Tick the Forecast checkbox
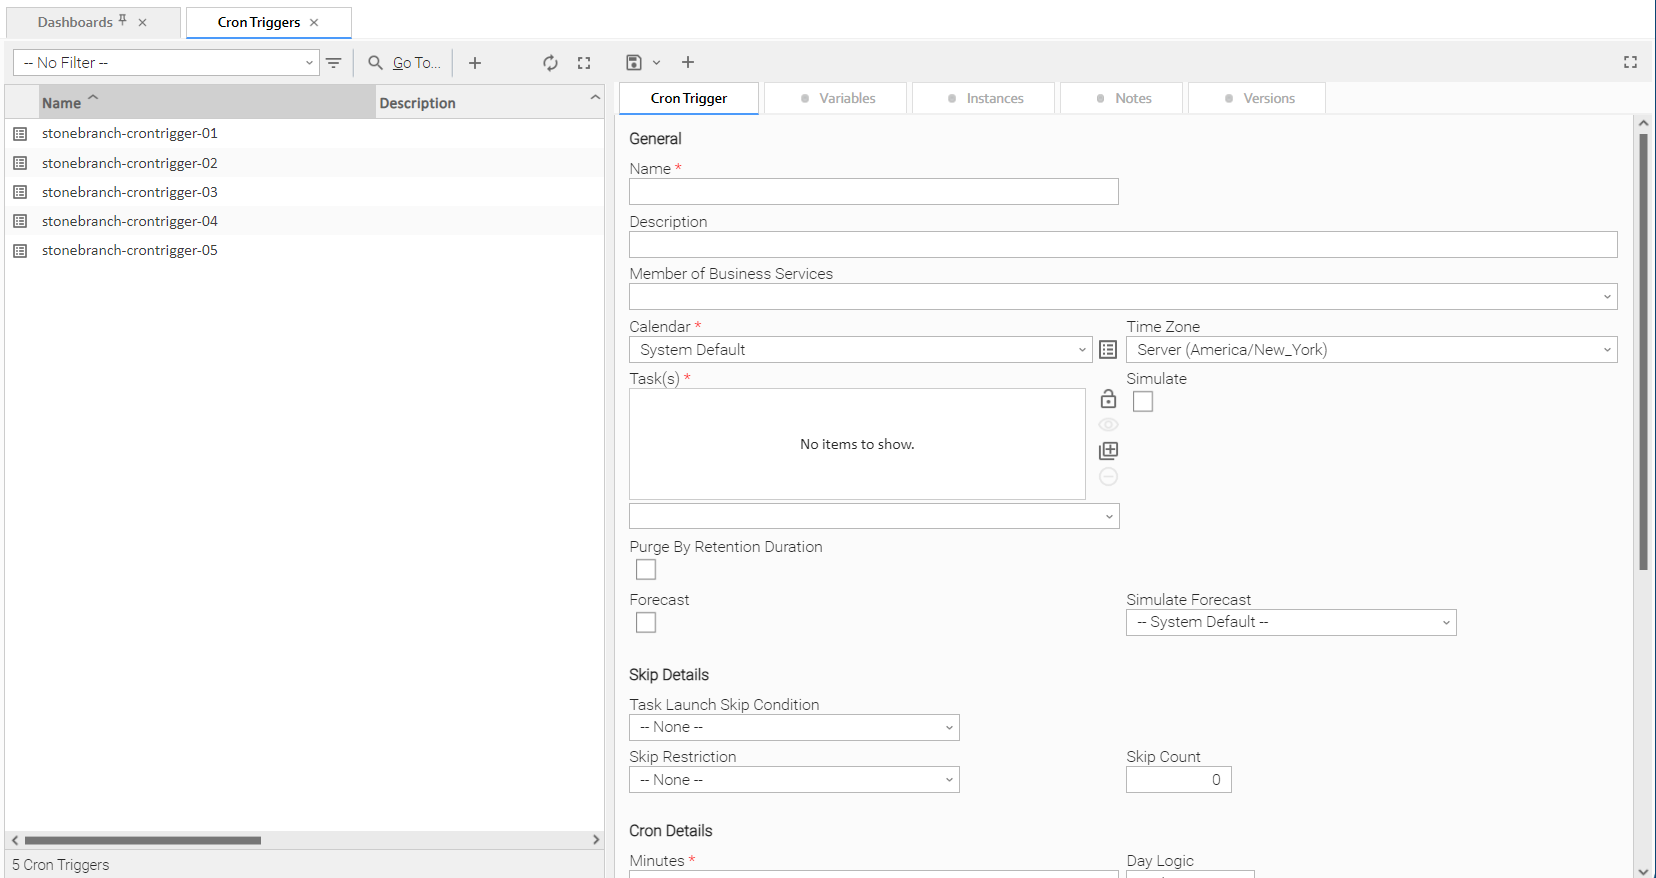This screenshot has height=878, width=1656. click(646, 623)
